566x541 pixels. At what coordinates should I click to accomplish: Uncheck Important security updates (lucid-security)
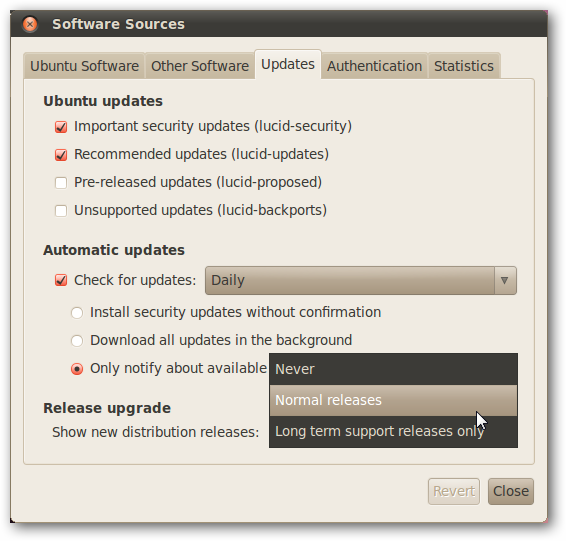click(61, 127)
